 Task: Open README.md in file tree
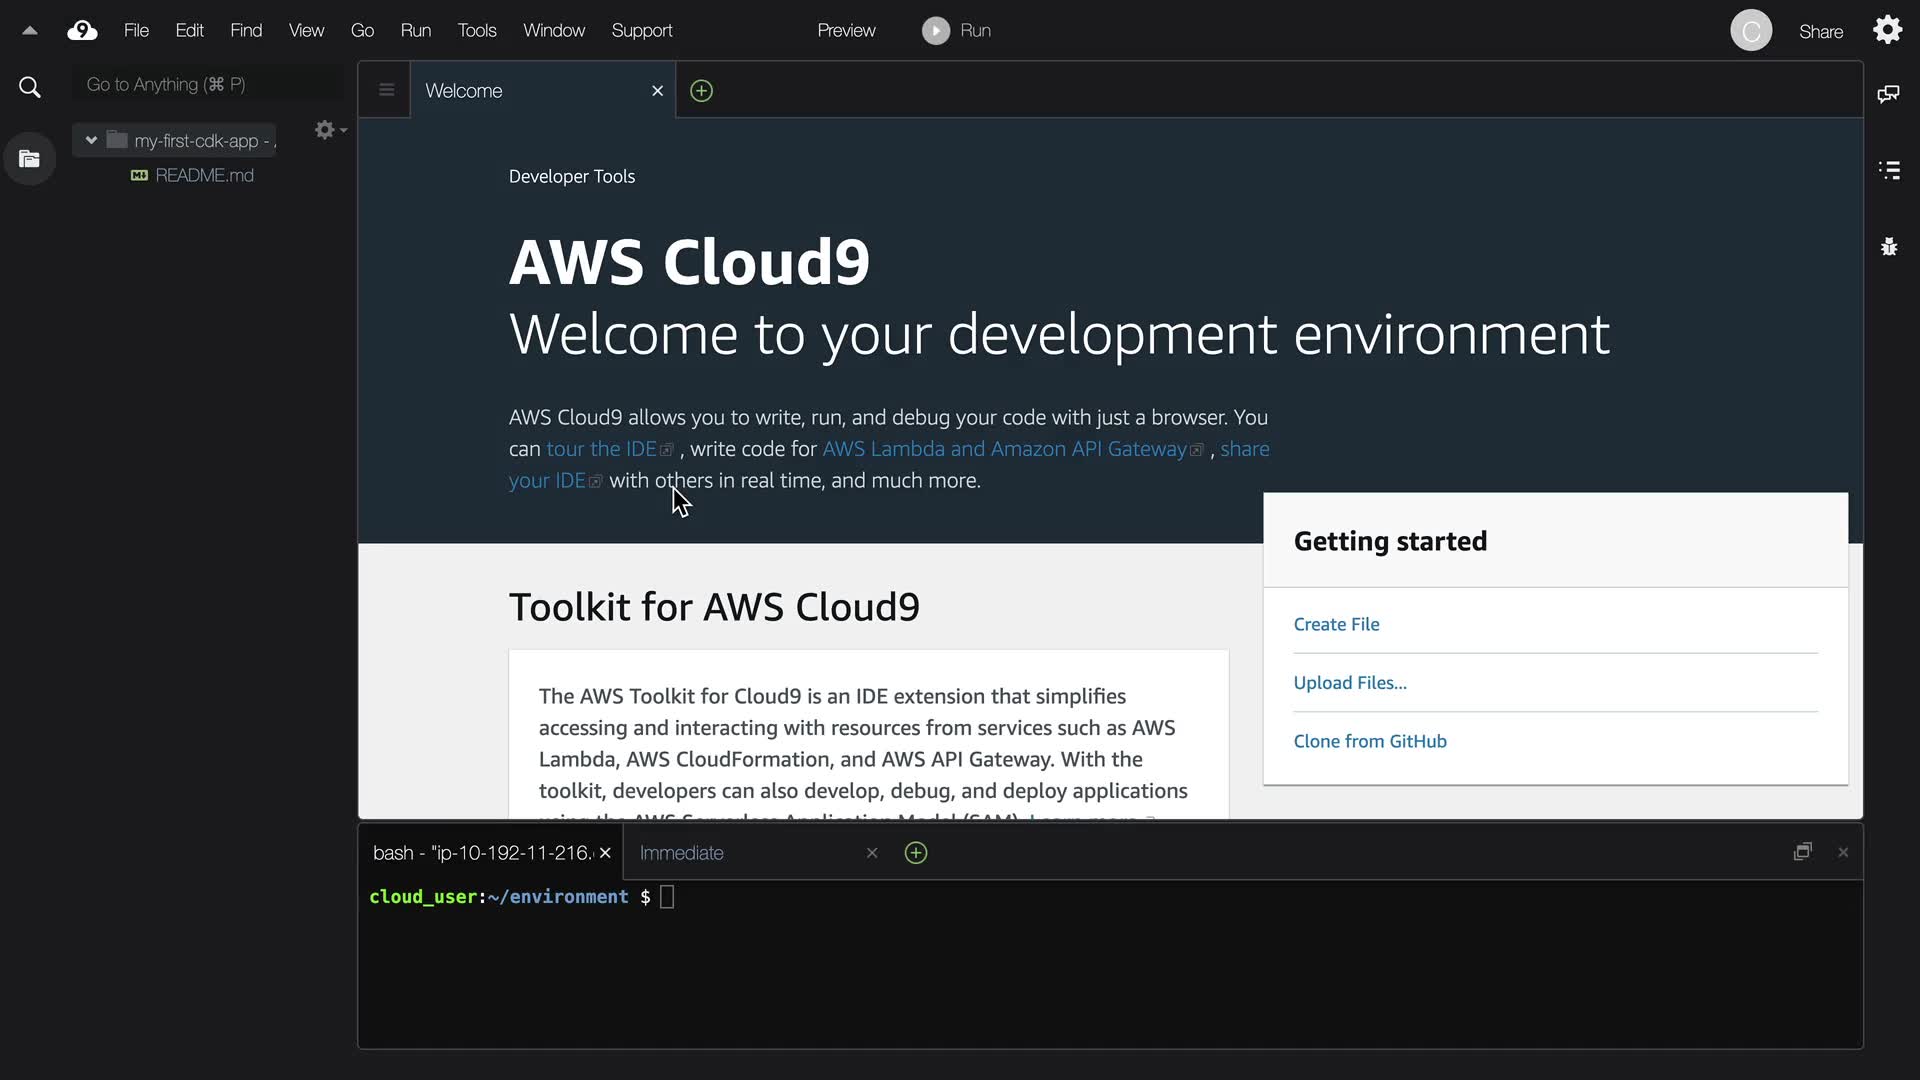[x=204, y=175]
